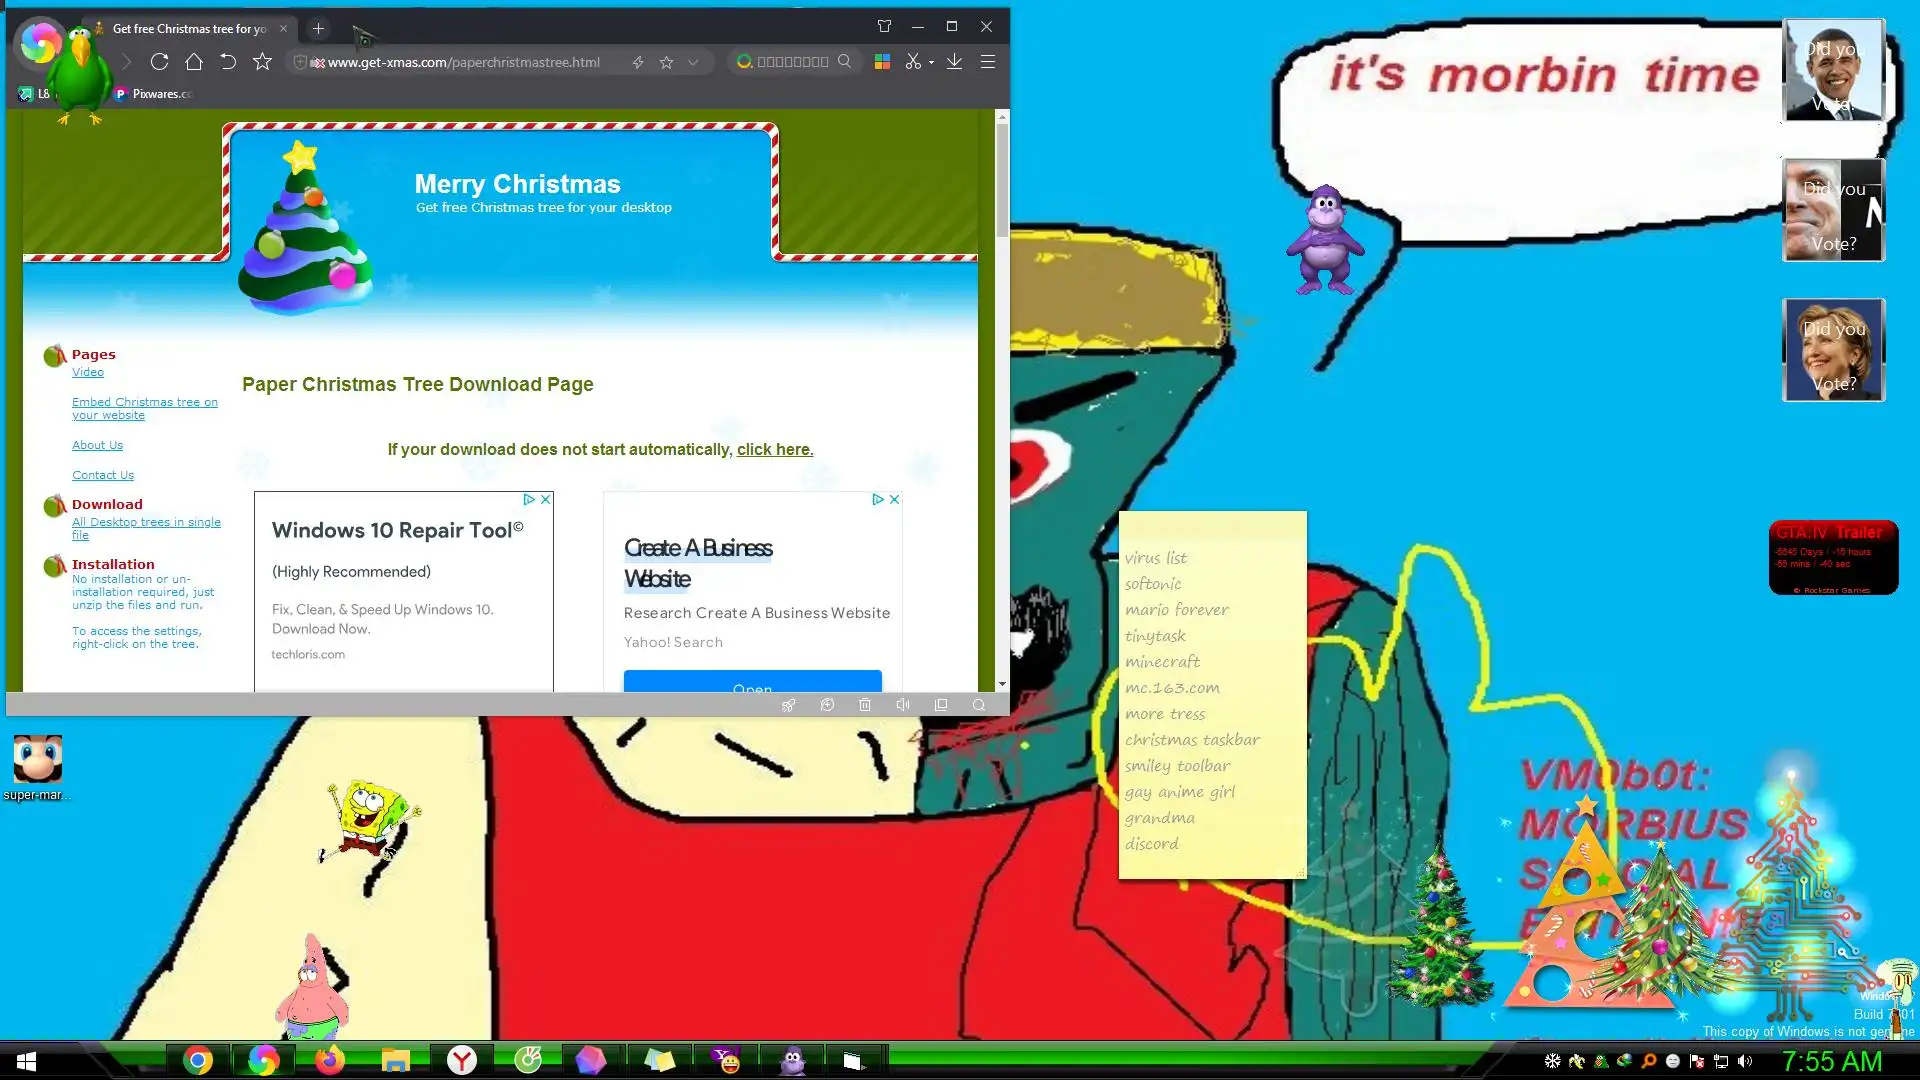Mute page sound with speaker icon

pos(903,705)
